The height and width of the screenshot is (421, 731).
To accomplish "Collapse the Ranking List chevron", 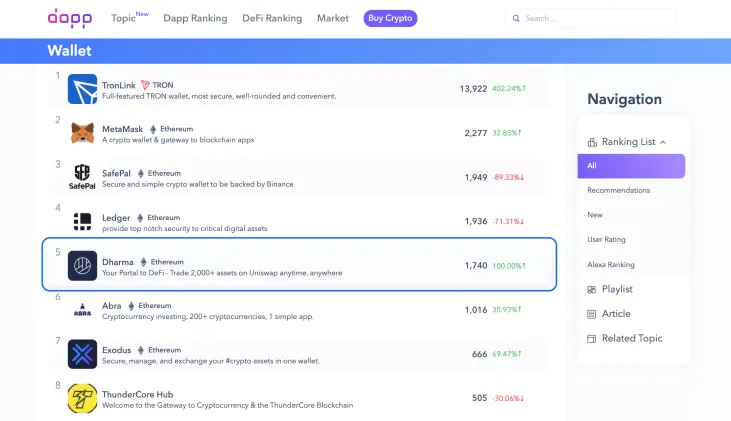I will 663,142.
